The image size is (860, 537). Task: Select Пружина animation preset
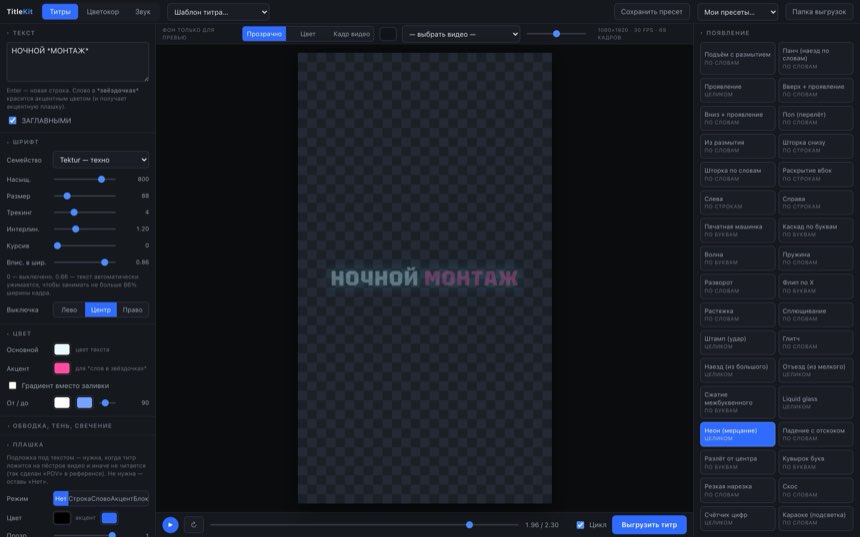point(816,258)
